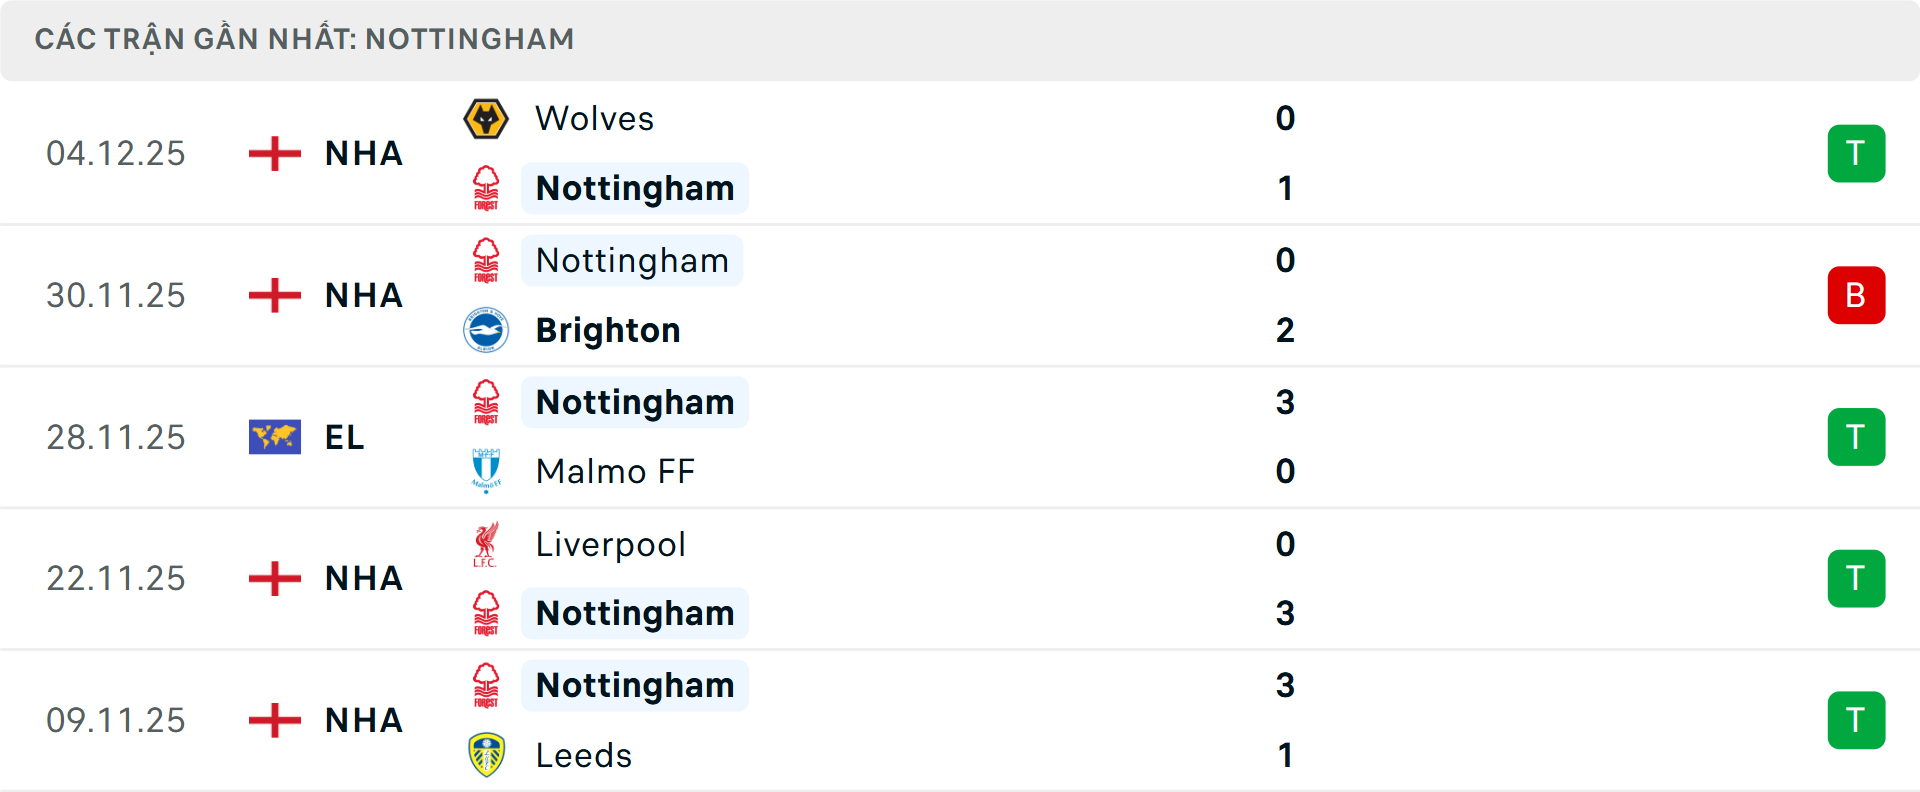
Task: Open the Brighton team link
Action: [608, 330]
